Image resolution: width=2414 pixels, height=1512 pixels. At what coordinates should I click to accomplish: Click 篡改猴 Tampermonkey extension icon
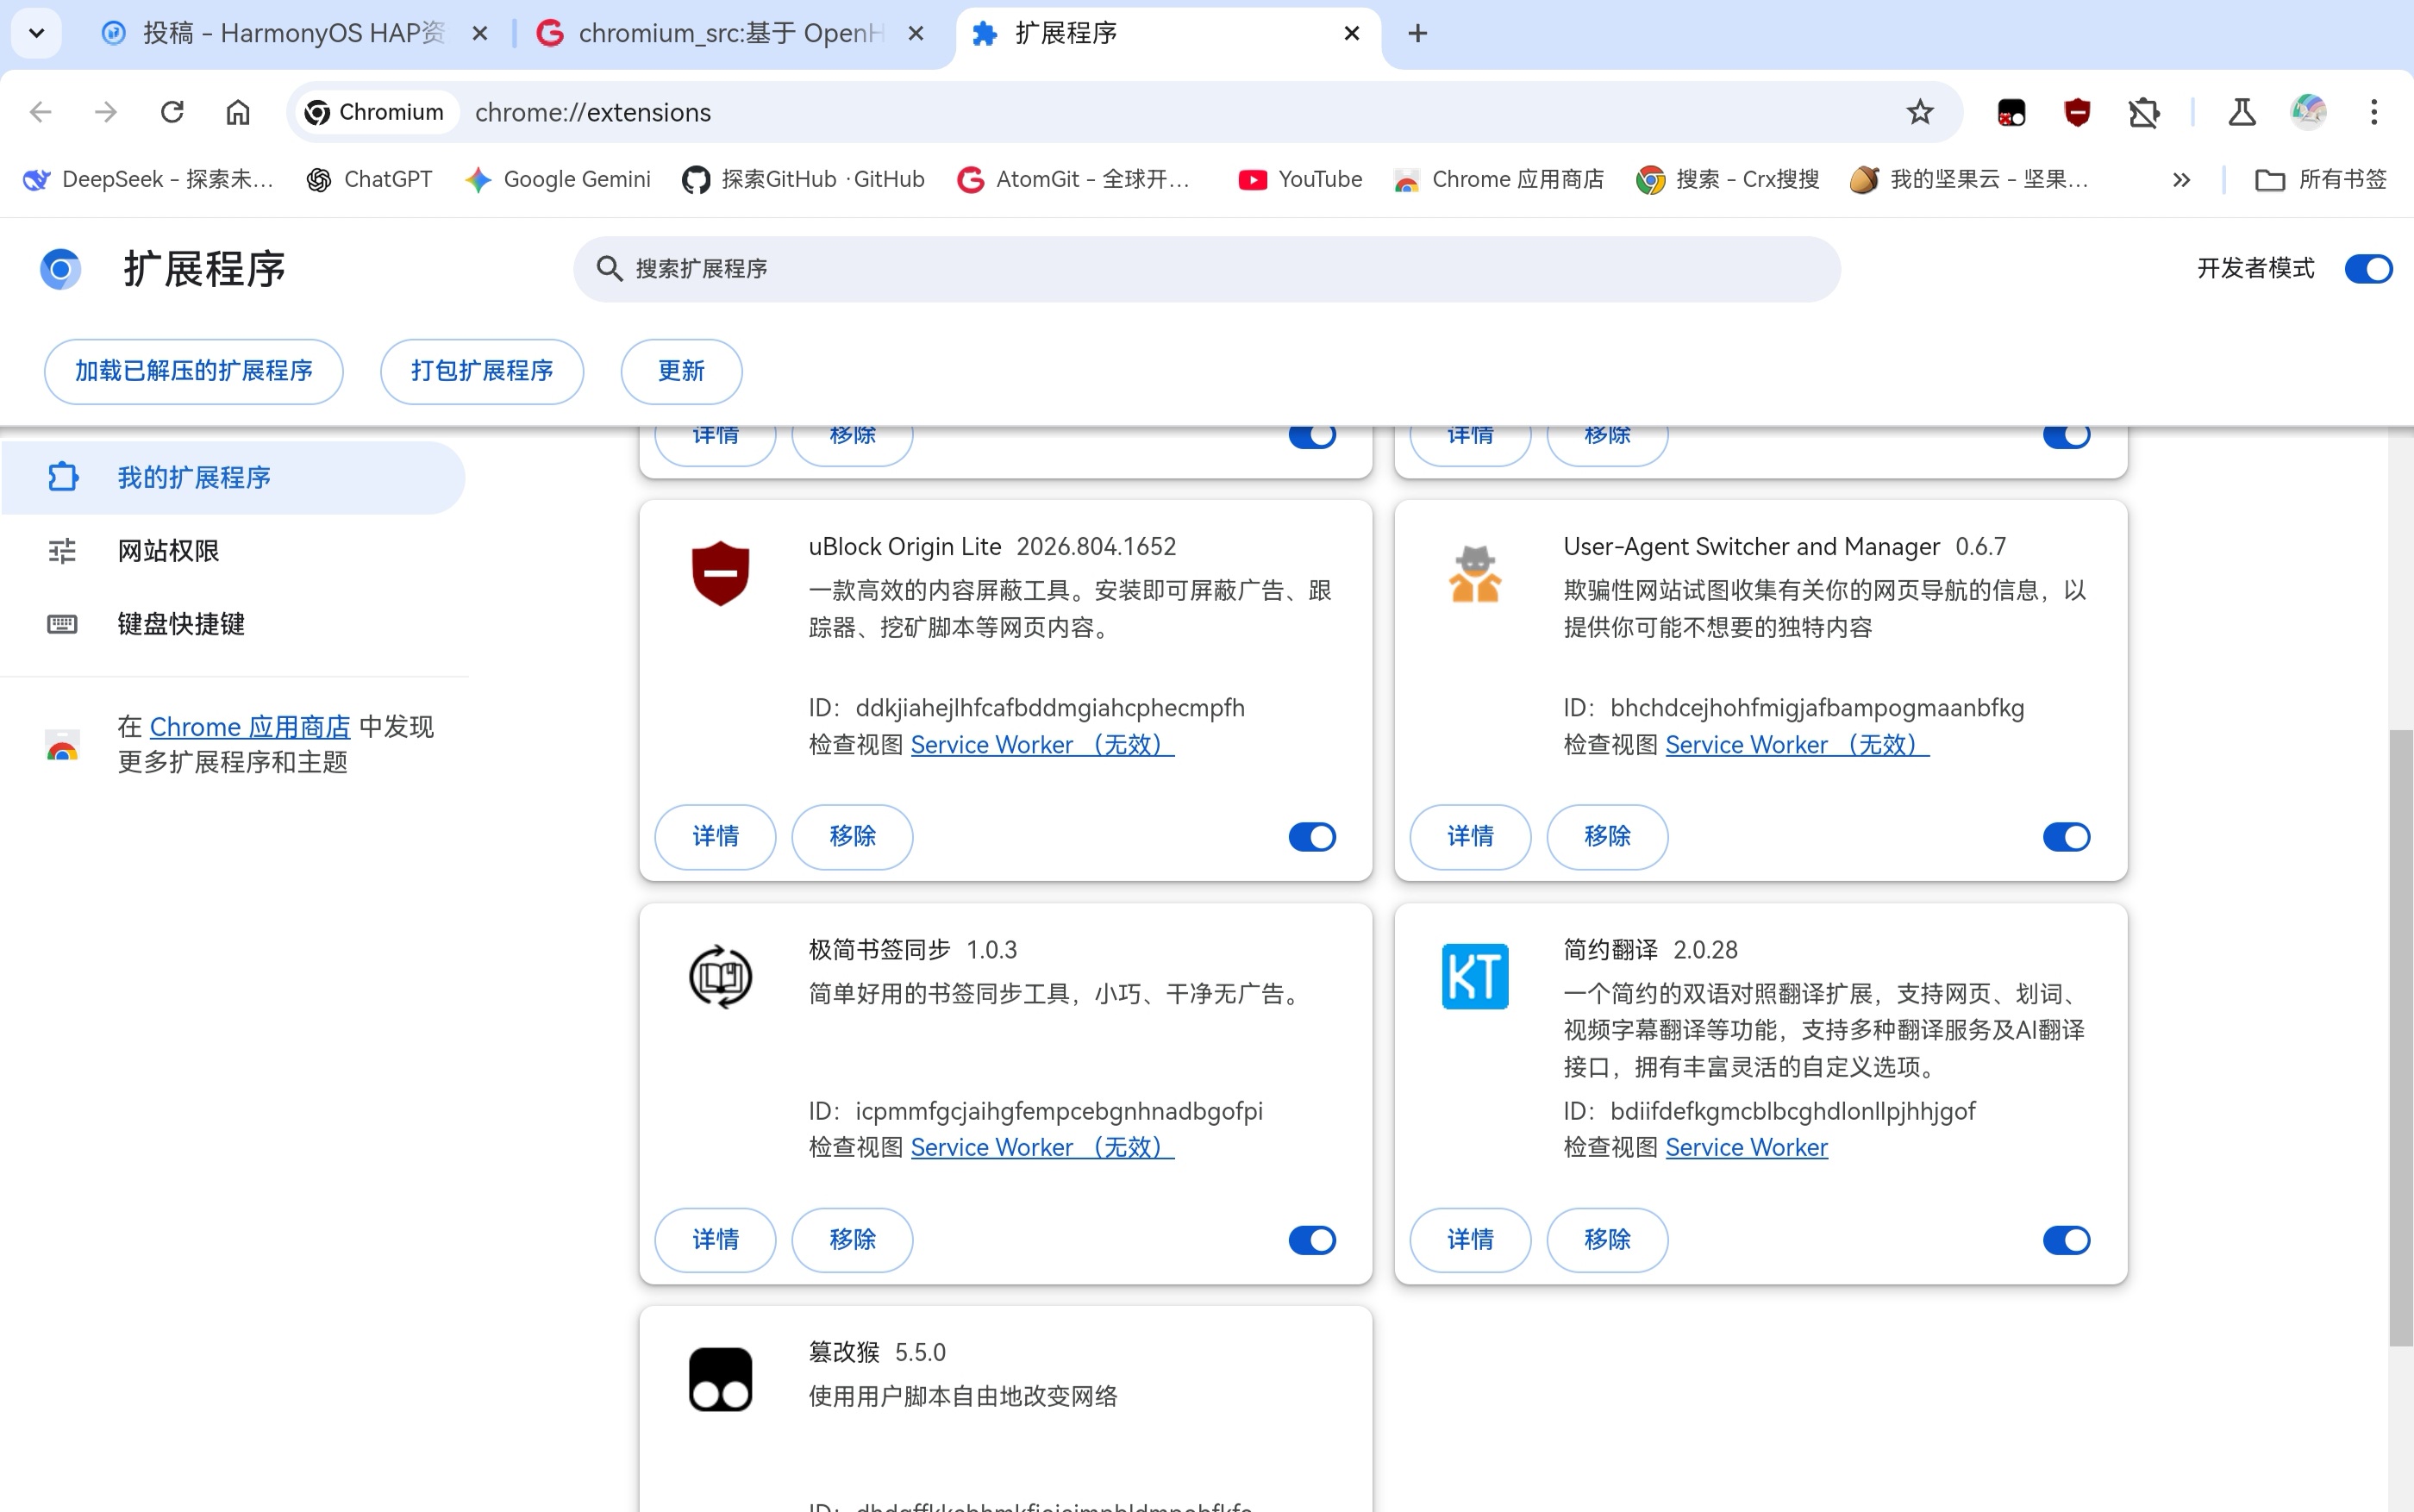point(720,1380)
